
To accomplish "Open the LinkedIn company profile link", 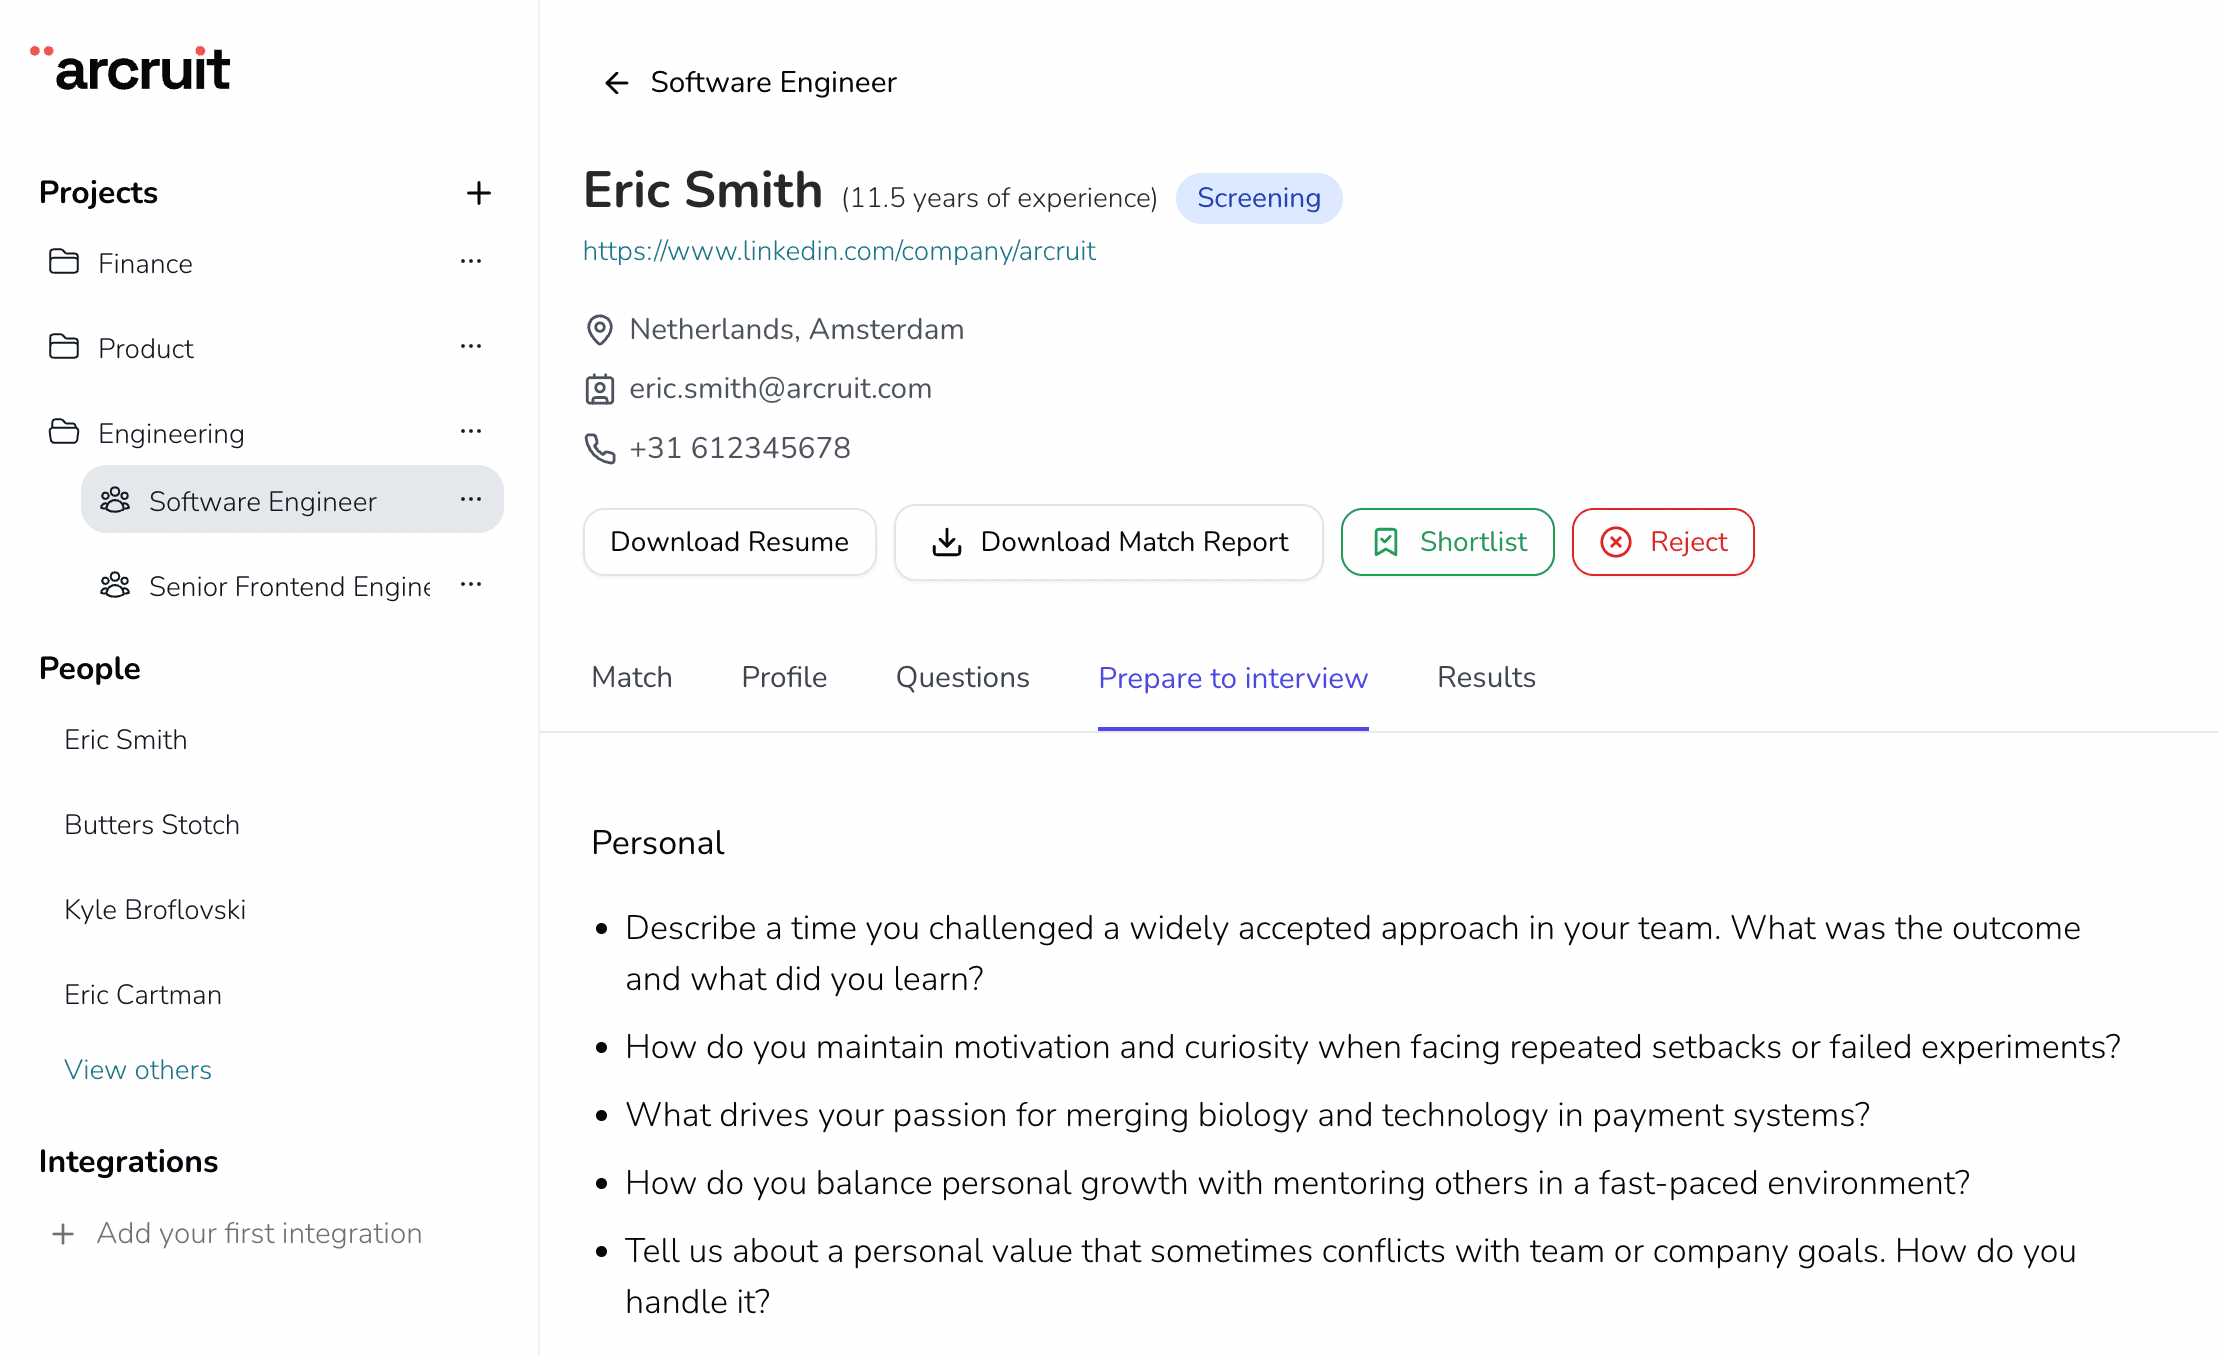I will pos(839,251).
